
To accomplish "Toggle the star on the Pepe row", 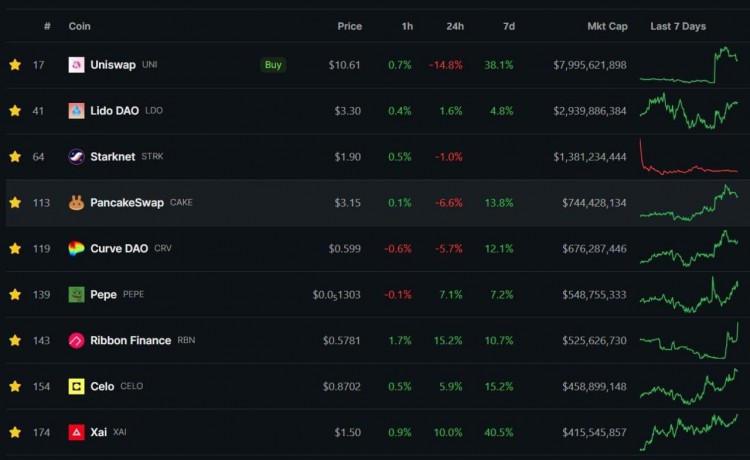I will pos(15,294).
